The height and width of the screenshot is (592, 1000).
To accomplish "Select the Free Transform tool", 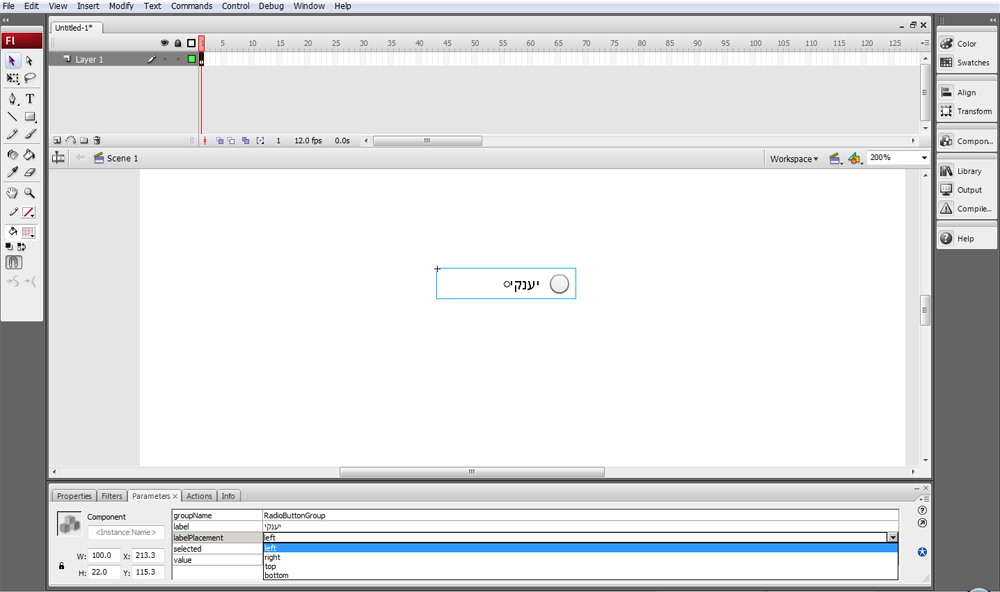I will tap(12, 78).
